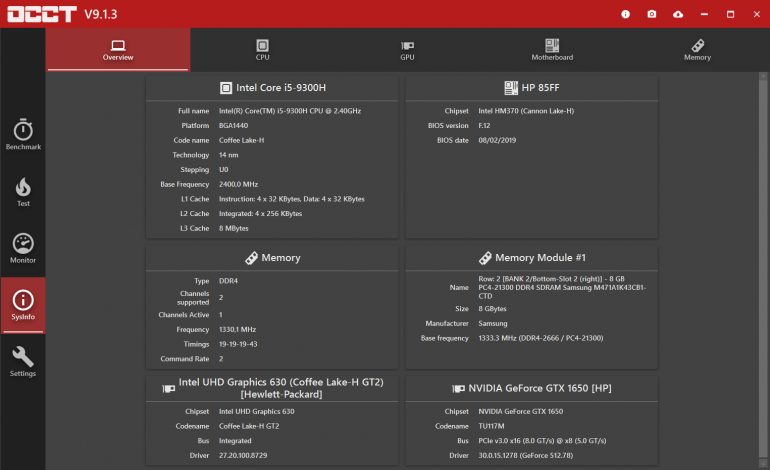This screenshot has height=470, width=770.
Task: Switch to the Motherboard tab
Action: [x=552, y=50]
